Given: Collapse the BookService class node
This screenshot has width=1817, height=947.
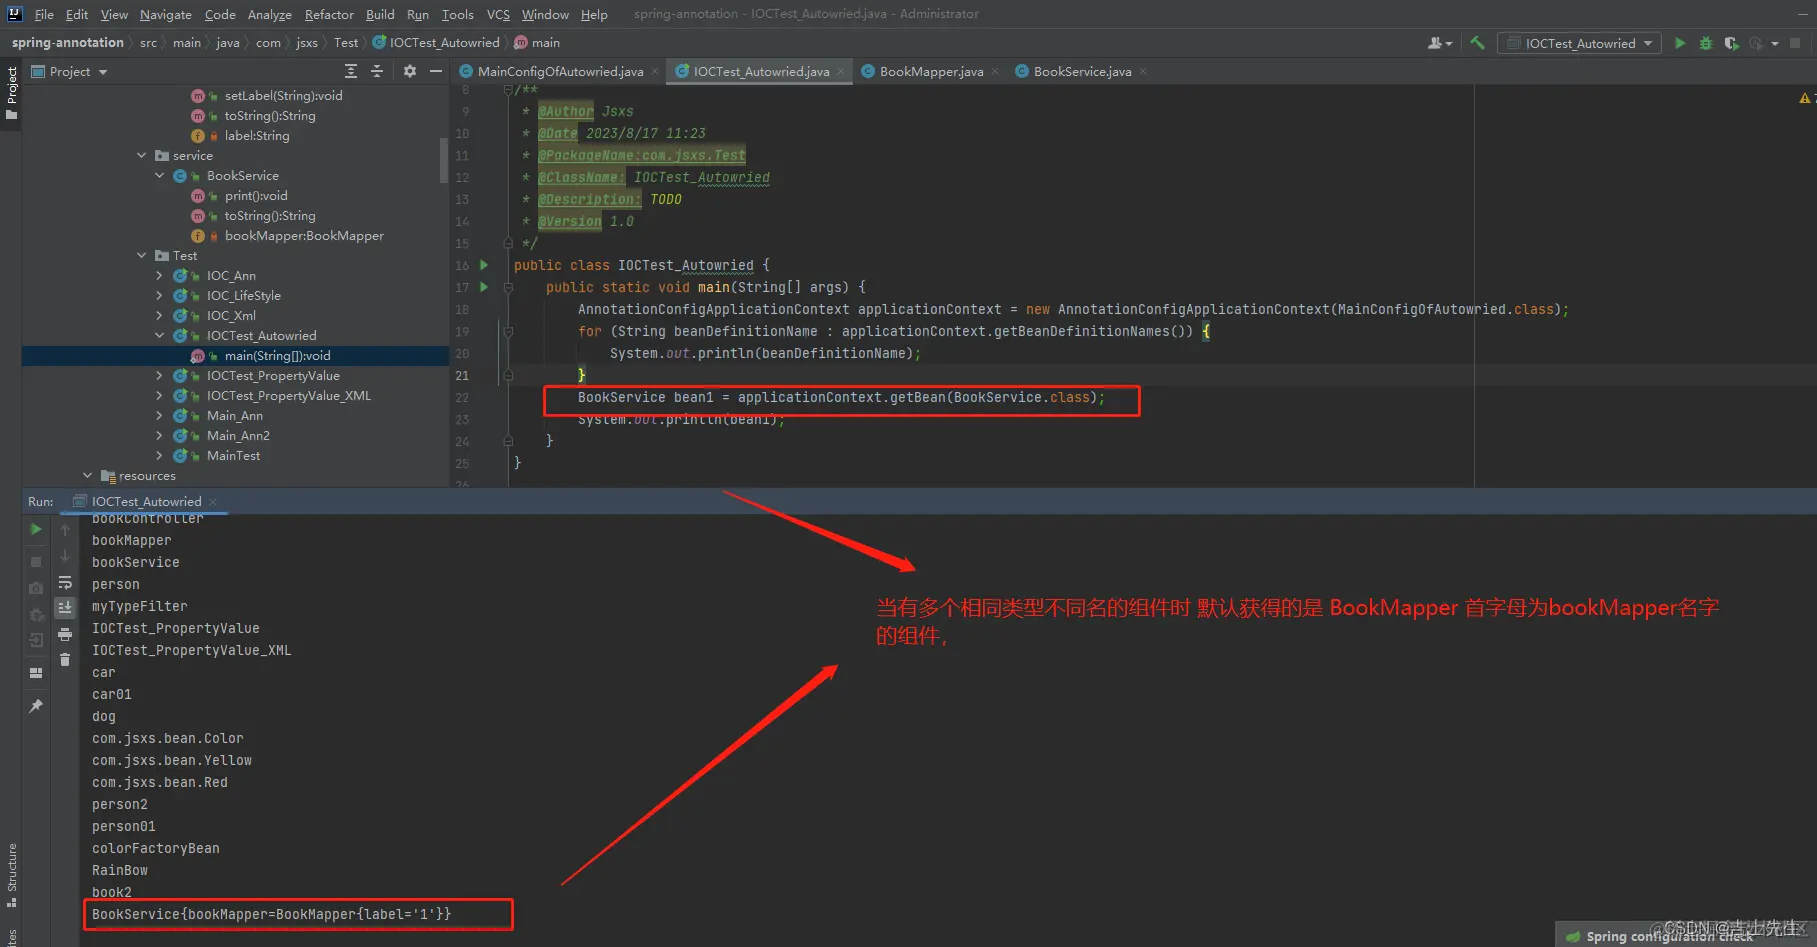Looking at the screenshot, I should point(160,176).
